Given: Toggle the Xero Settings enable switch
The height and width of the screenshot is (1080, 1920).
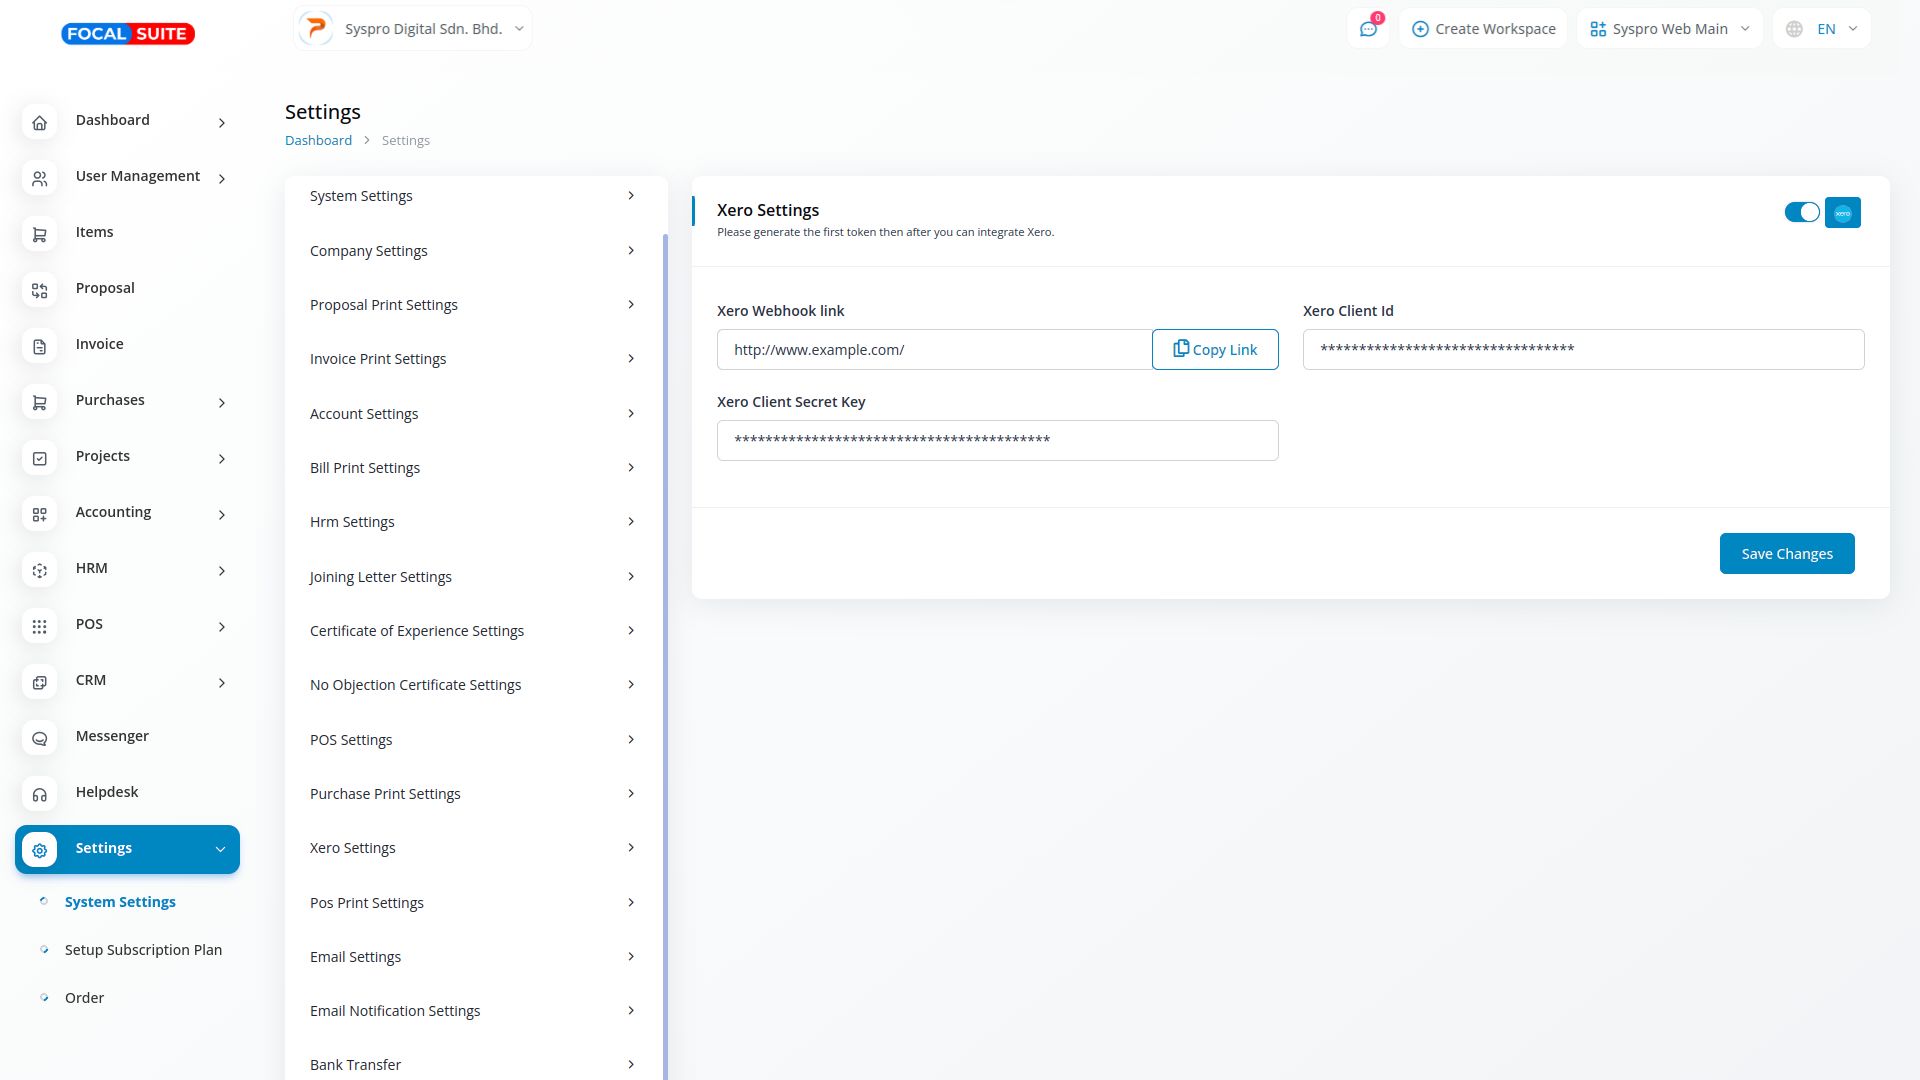Looking at the screenshot, I should click(1802, 212).
